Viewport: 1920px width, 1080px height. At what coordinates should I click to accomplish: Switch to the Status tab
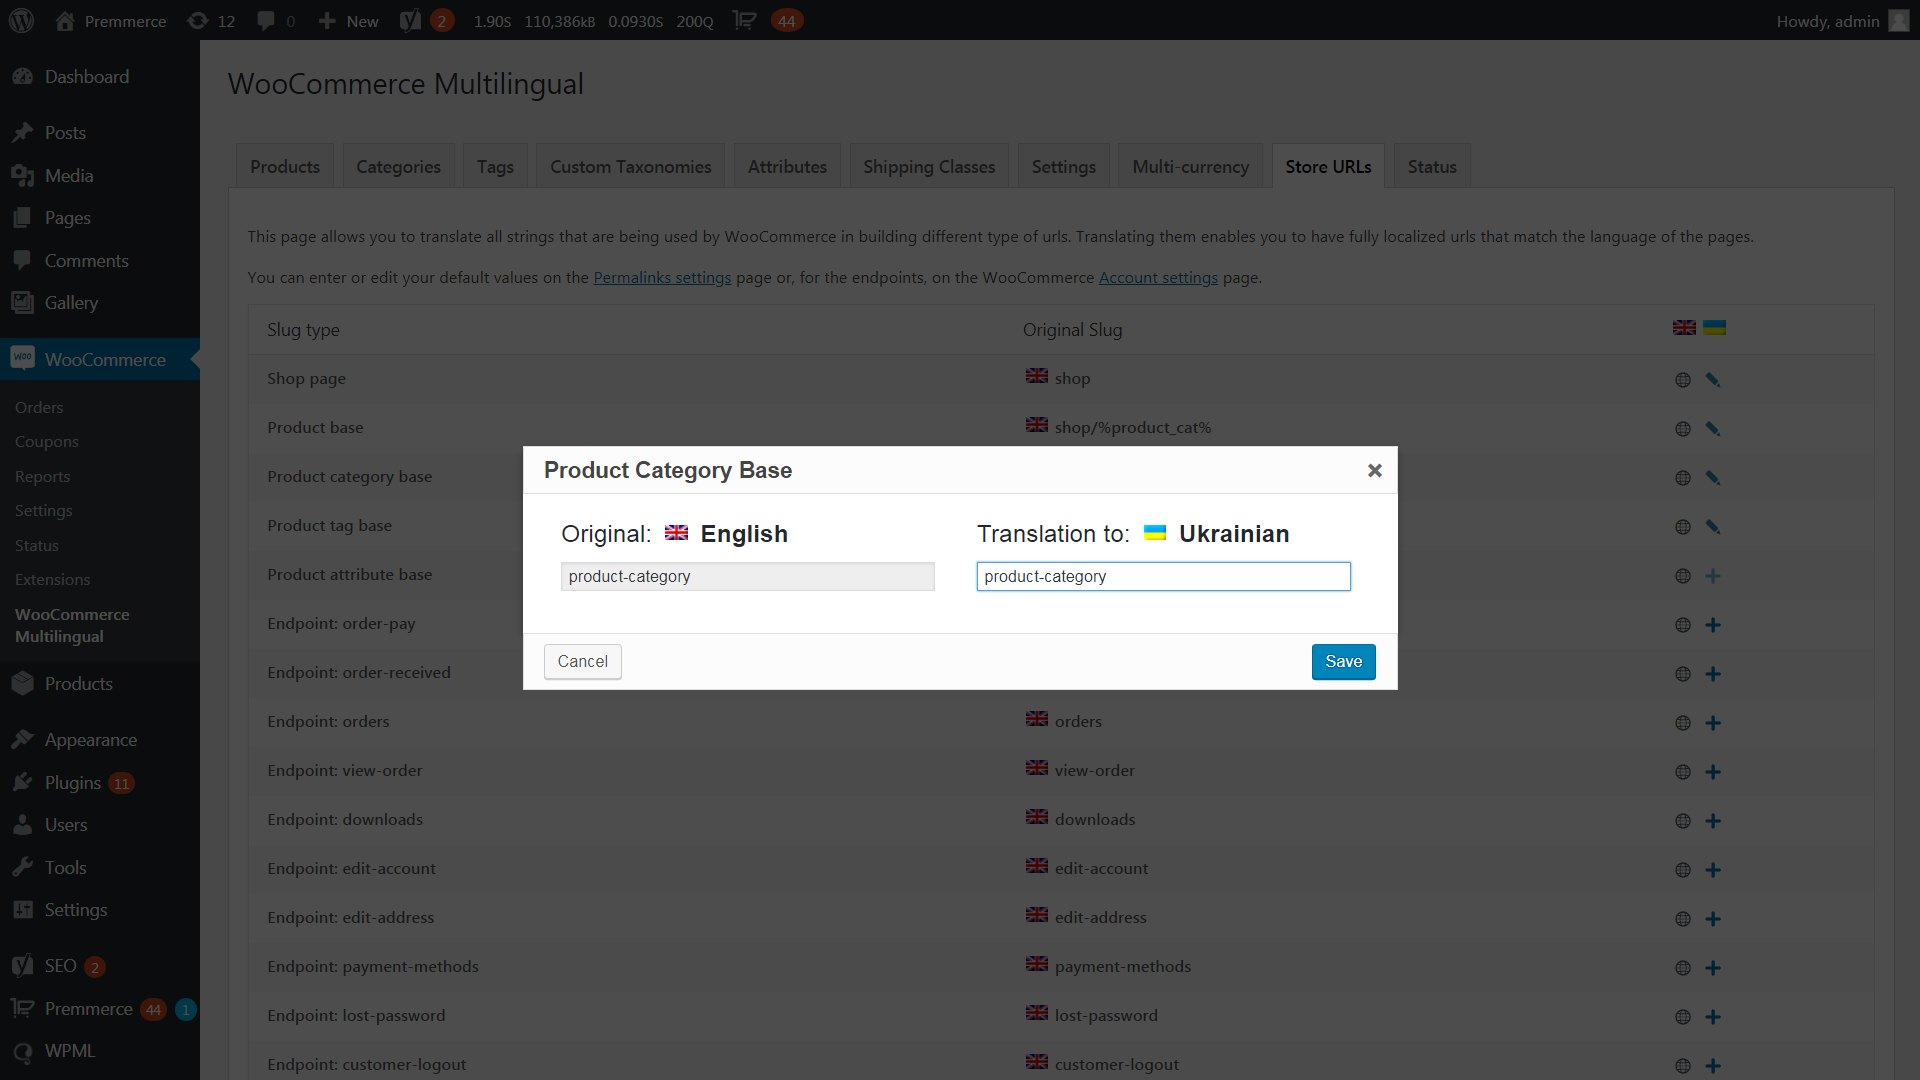[x=1432, y=167]
